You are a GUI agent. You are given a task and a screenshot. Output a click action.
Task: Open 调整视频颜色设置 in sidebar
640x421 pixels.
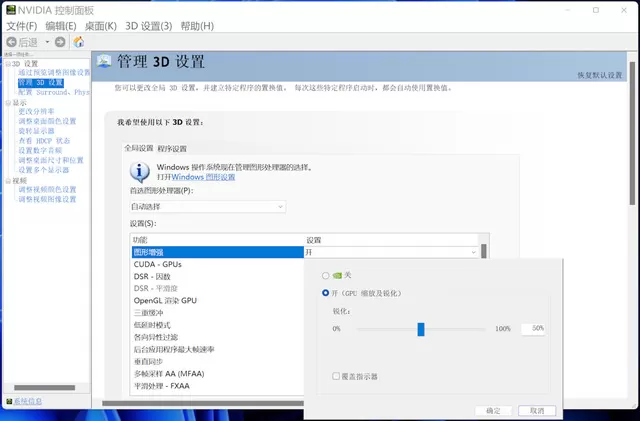[x=47, y=189]
